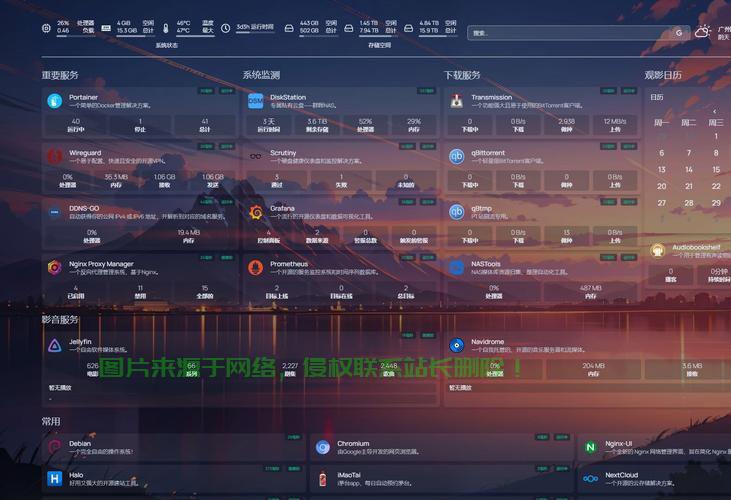
Task: Open the Debian swirl icon
Action: (55, 447)
